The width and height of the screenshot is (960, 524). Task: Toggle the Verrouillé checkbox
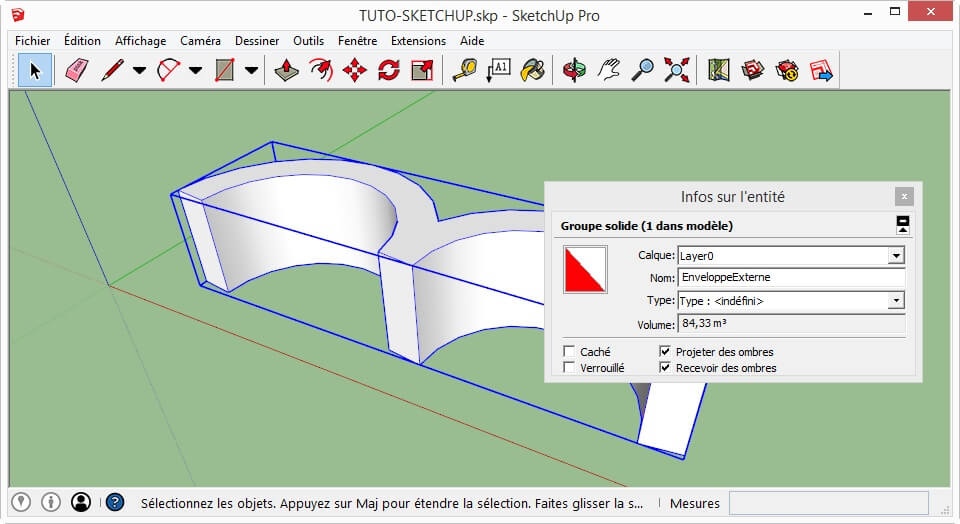click(x=569, y=367)
